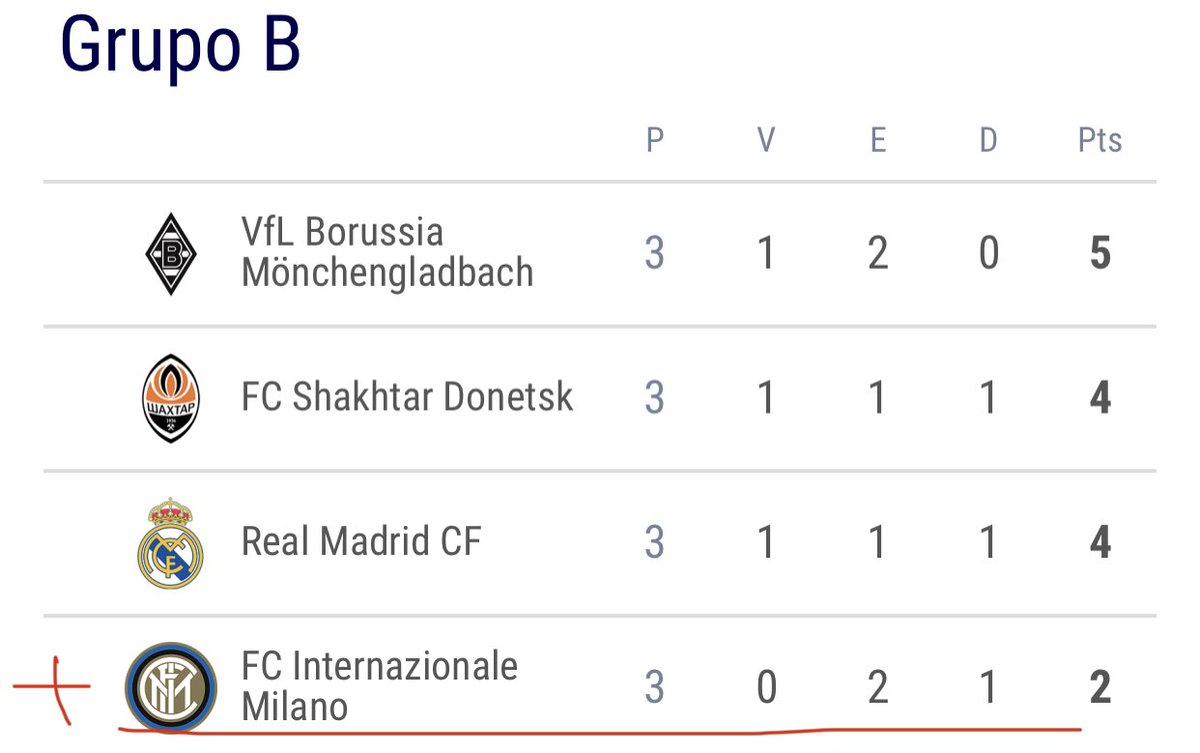Image resolution: width=1200 pixels, height=753 pixels.
Task: Open FC Shakhtar Donetsk team name
Action: (x=407, y=397)
